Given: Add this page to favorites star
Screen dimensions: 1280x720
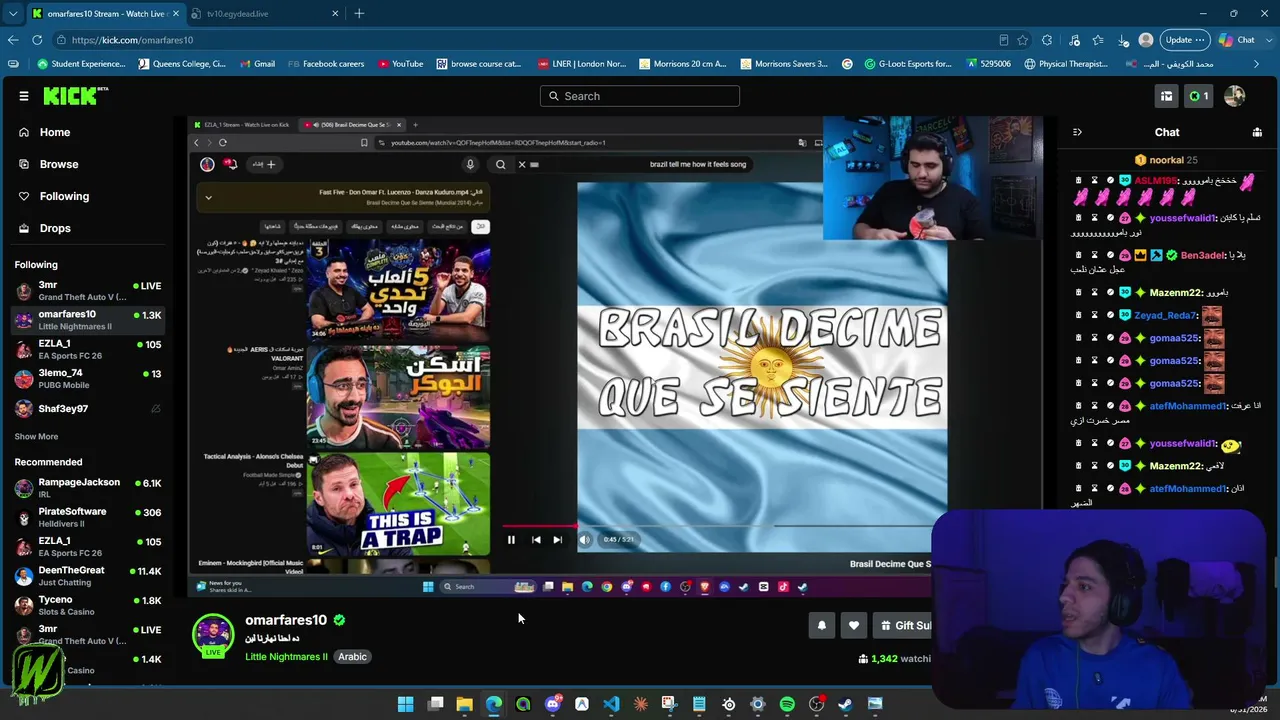Looking at the screenshot, I should tap(1023, 40).
